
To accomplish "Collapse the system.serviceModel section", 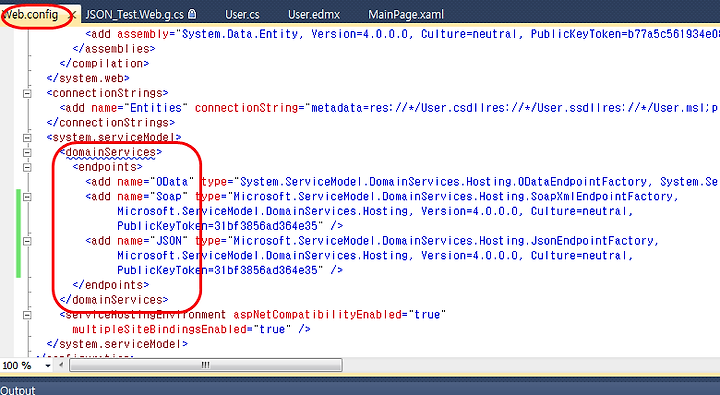I will pyautogui.click(x=27, y=137).
